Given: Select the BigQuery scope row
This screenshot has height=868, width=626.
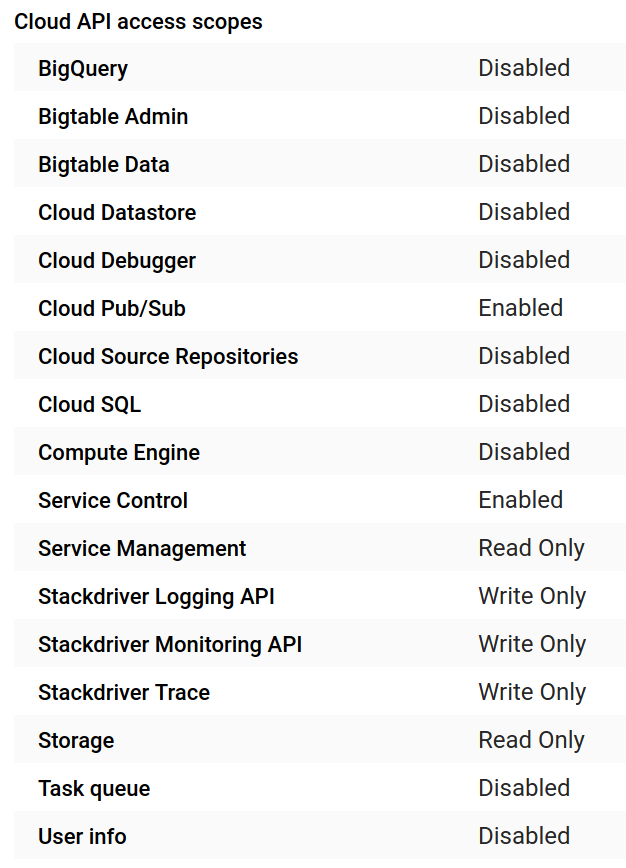Looking at the screenshot, I should point(320,68).
